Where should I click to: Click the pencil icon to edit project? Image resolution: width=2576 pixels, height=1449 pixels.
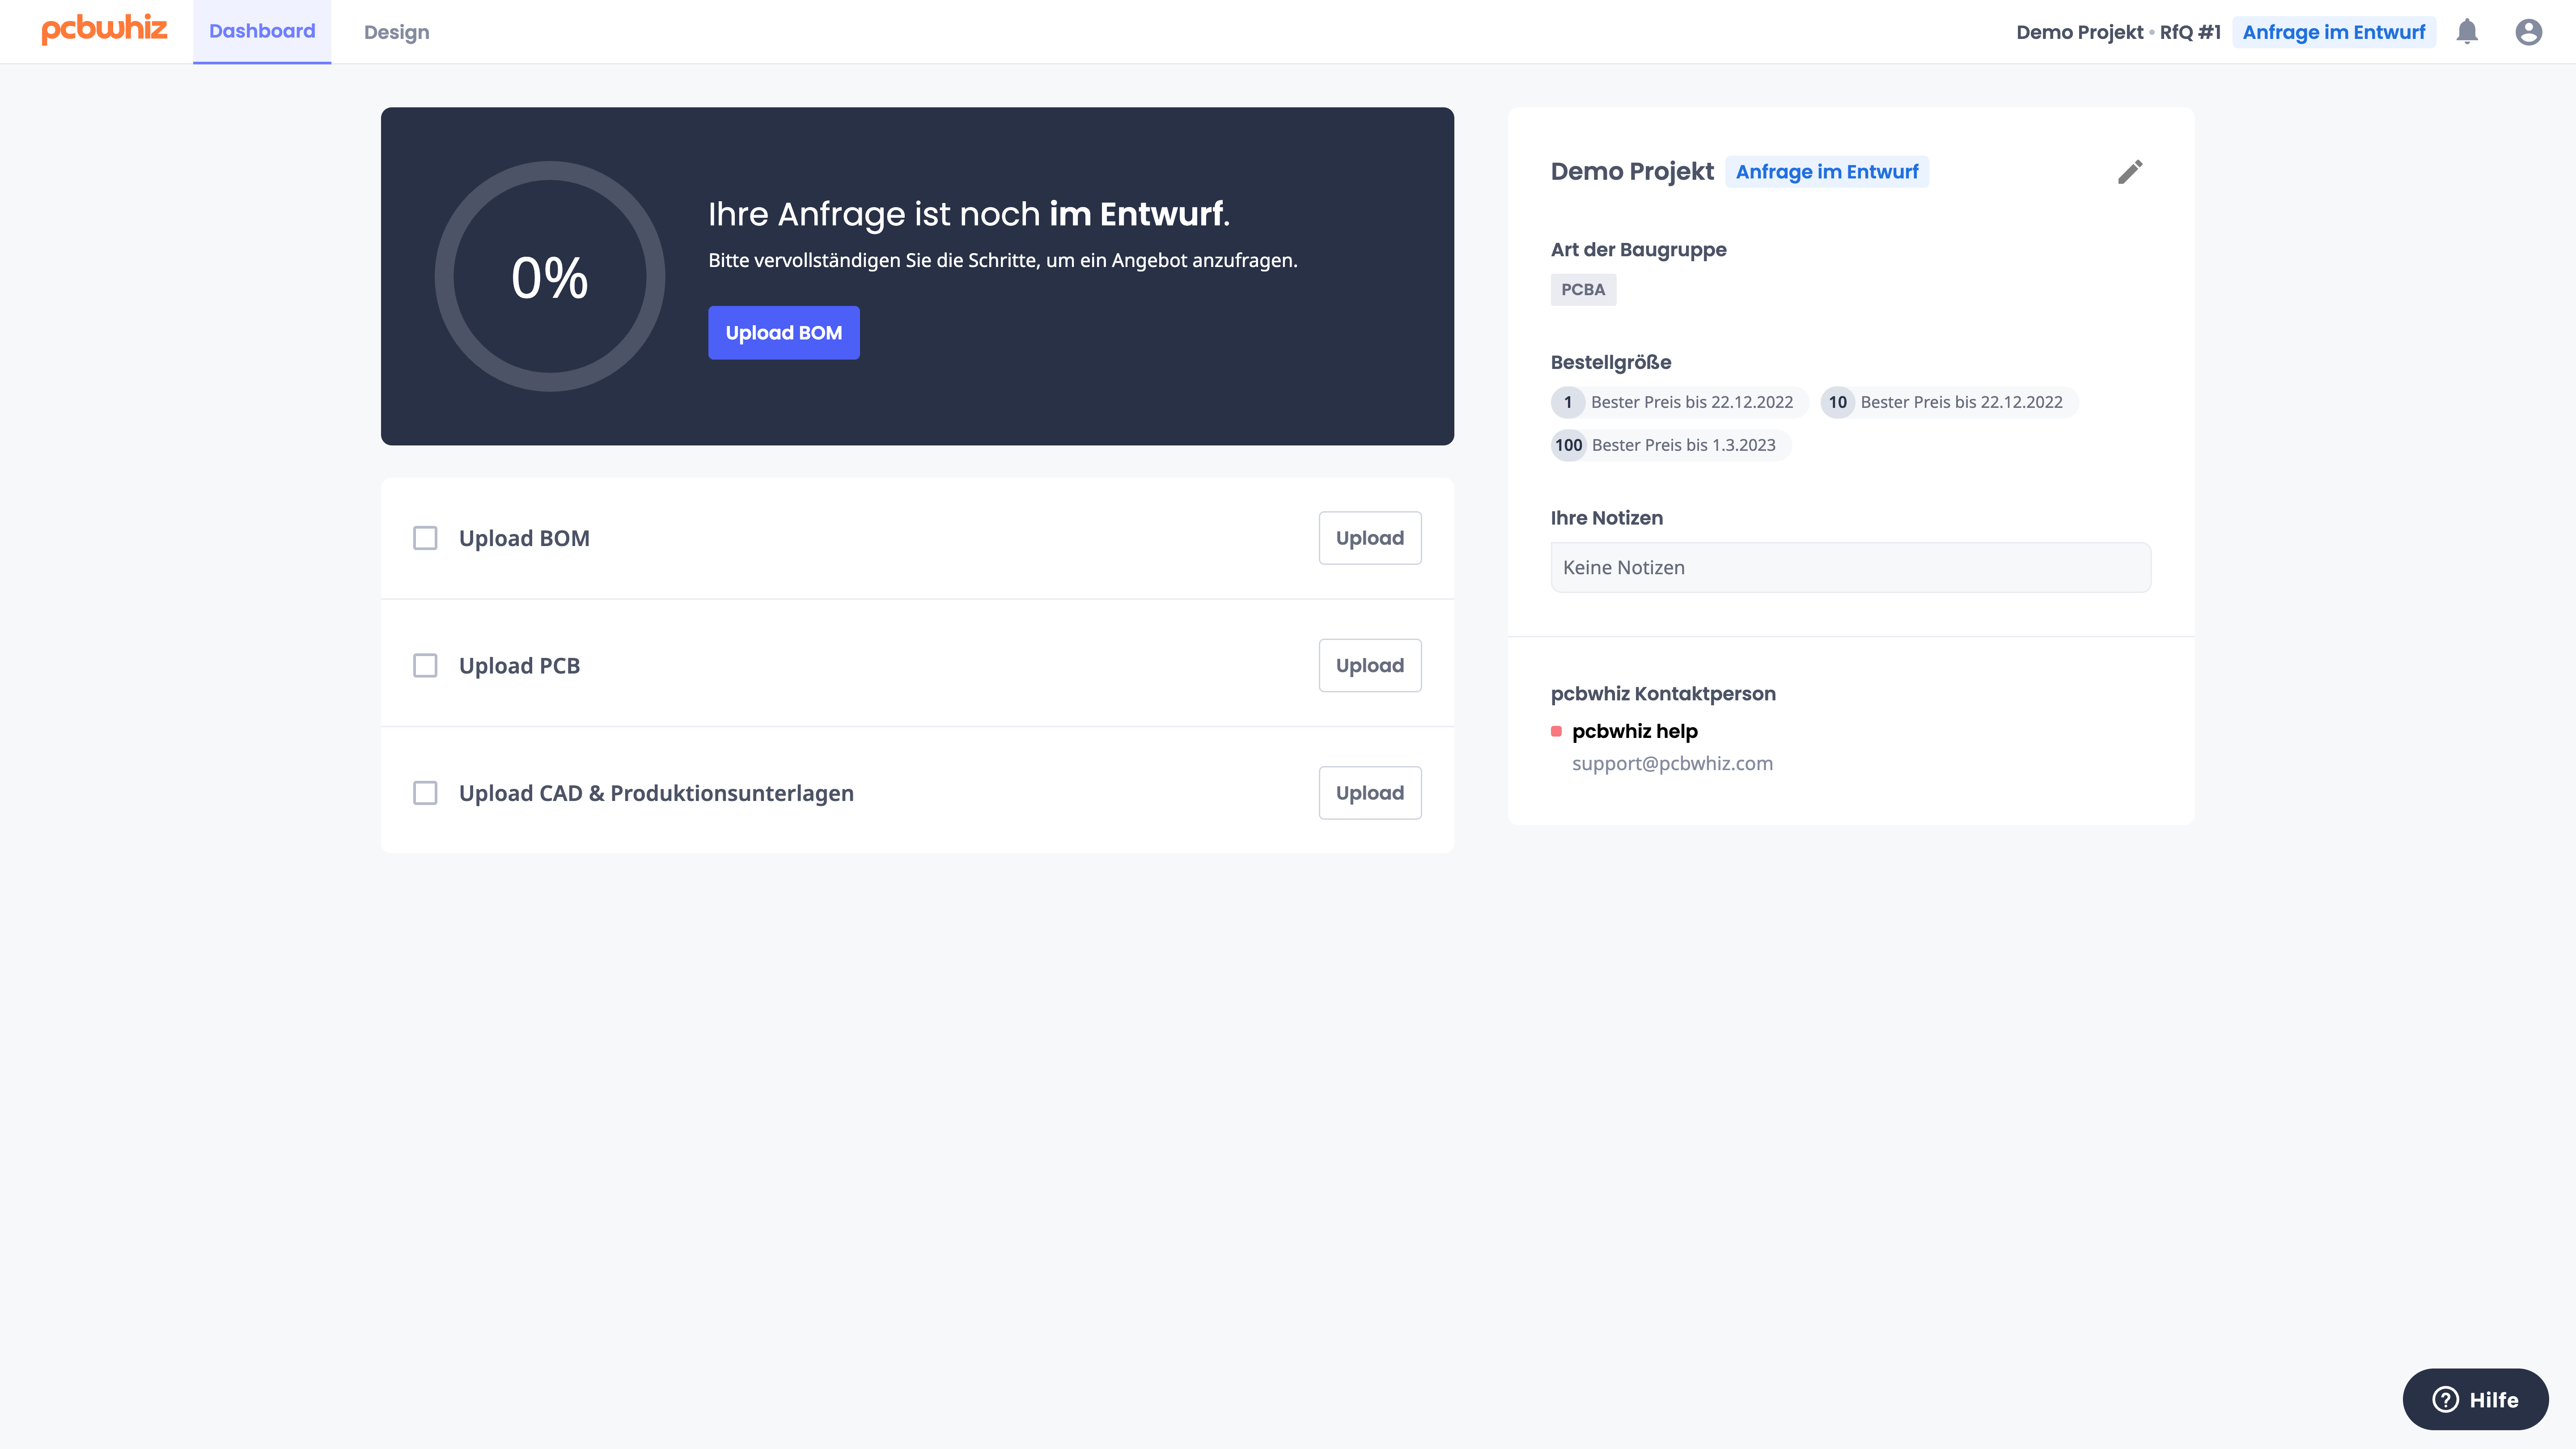[x=2130, y=172]
